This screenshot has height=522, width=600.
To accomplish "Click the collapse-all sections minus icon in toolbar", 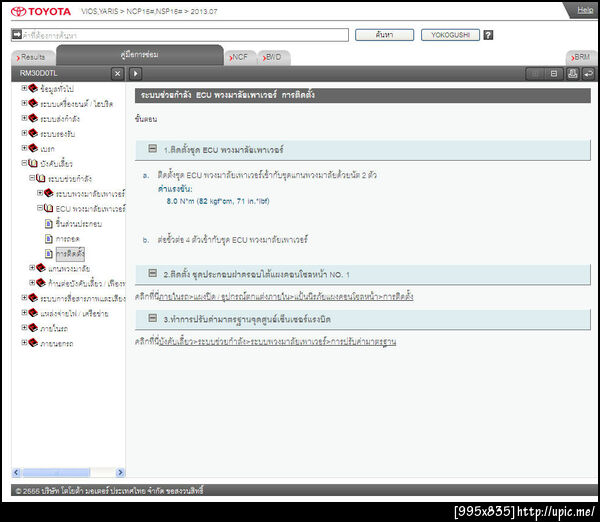I will [554, 73].
